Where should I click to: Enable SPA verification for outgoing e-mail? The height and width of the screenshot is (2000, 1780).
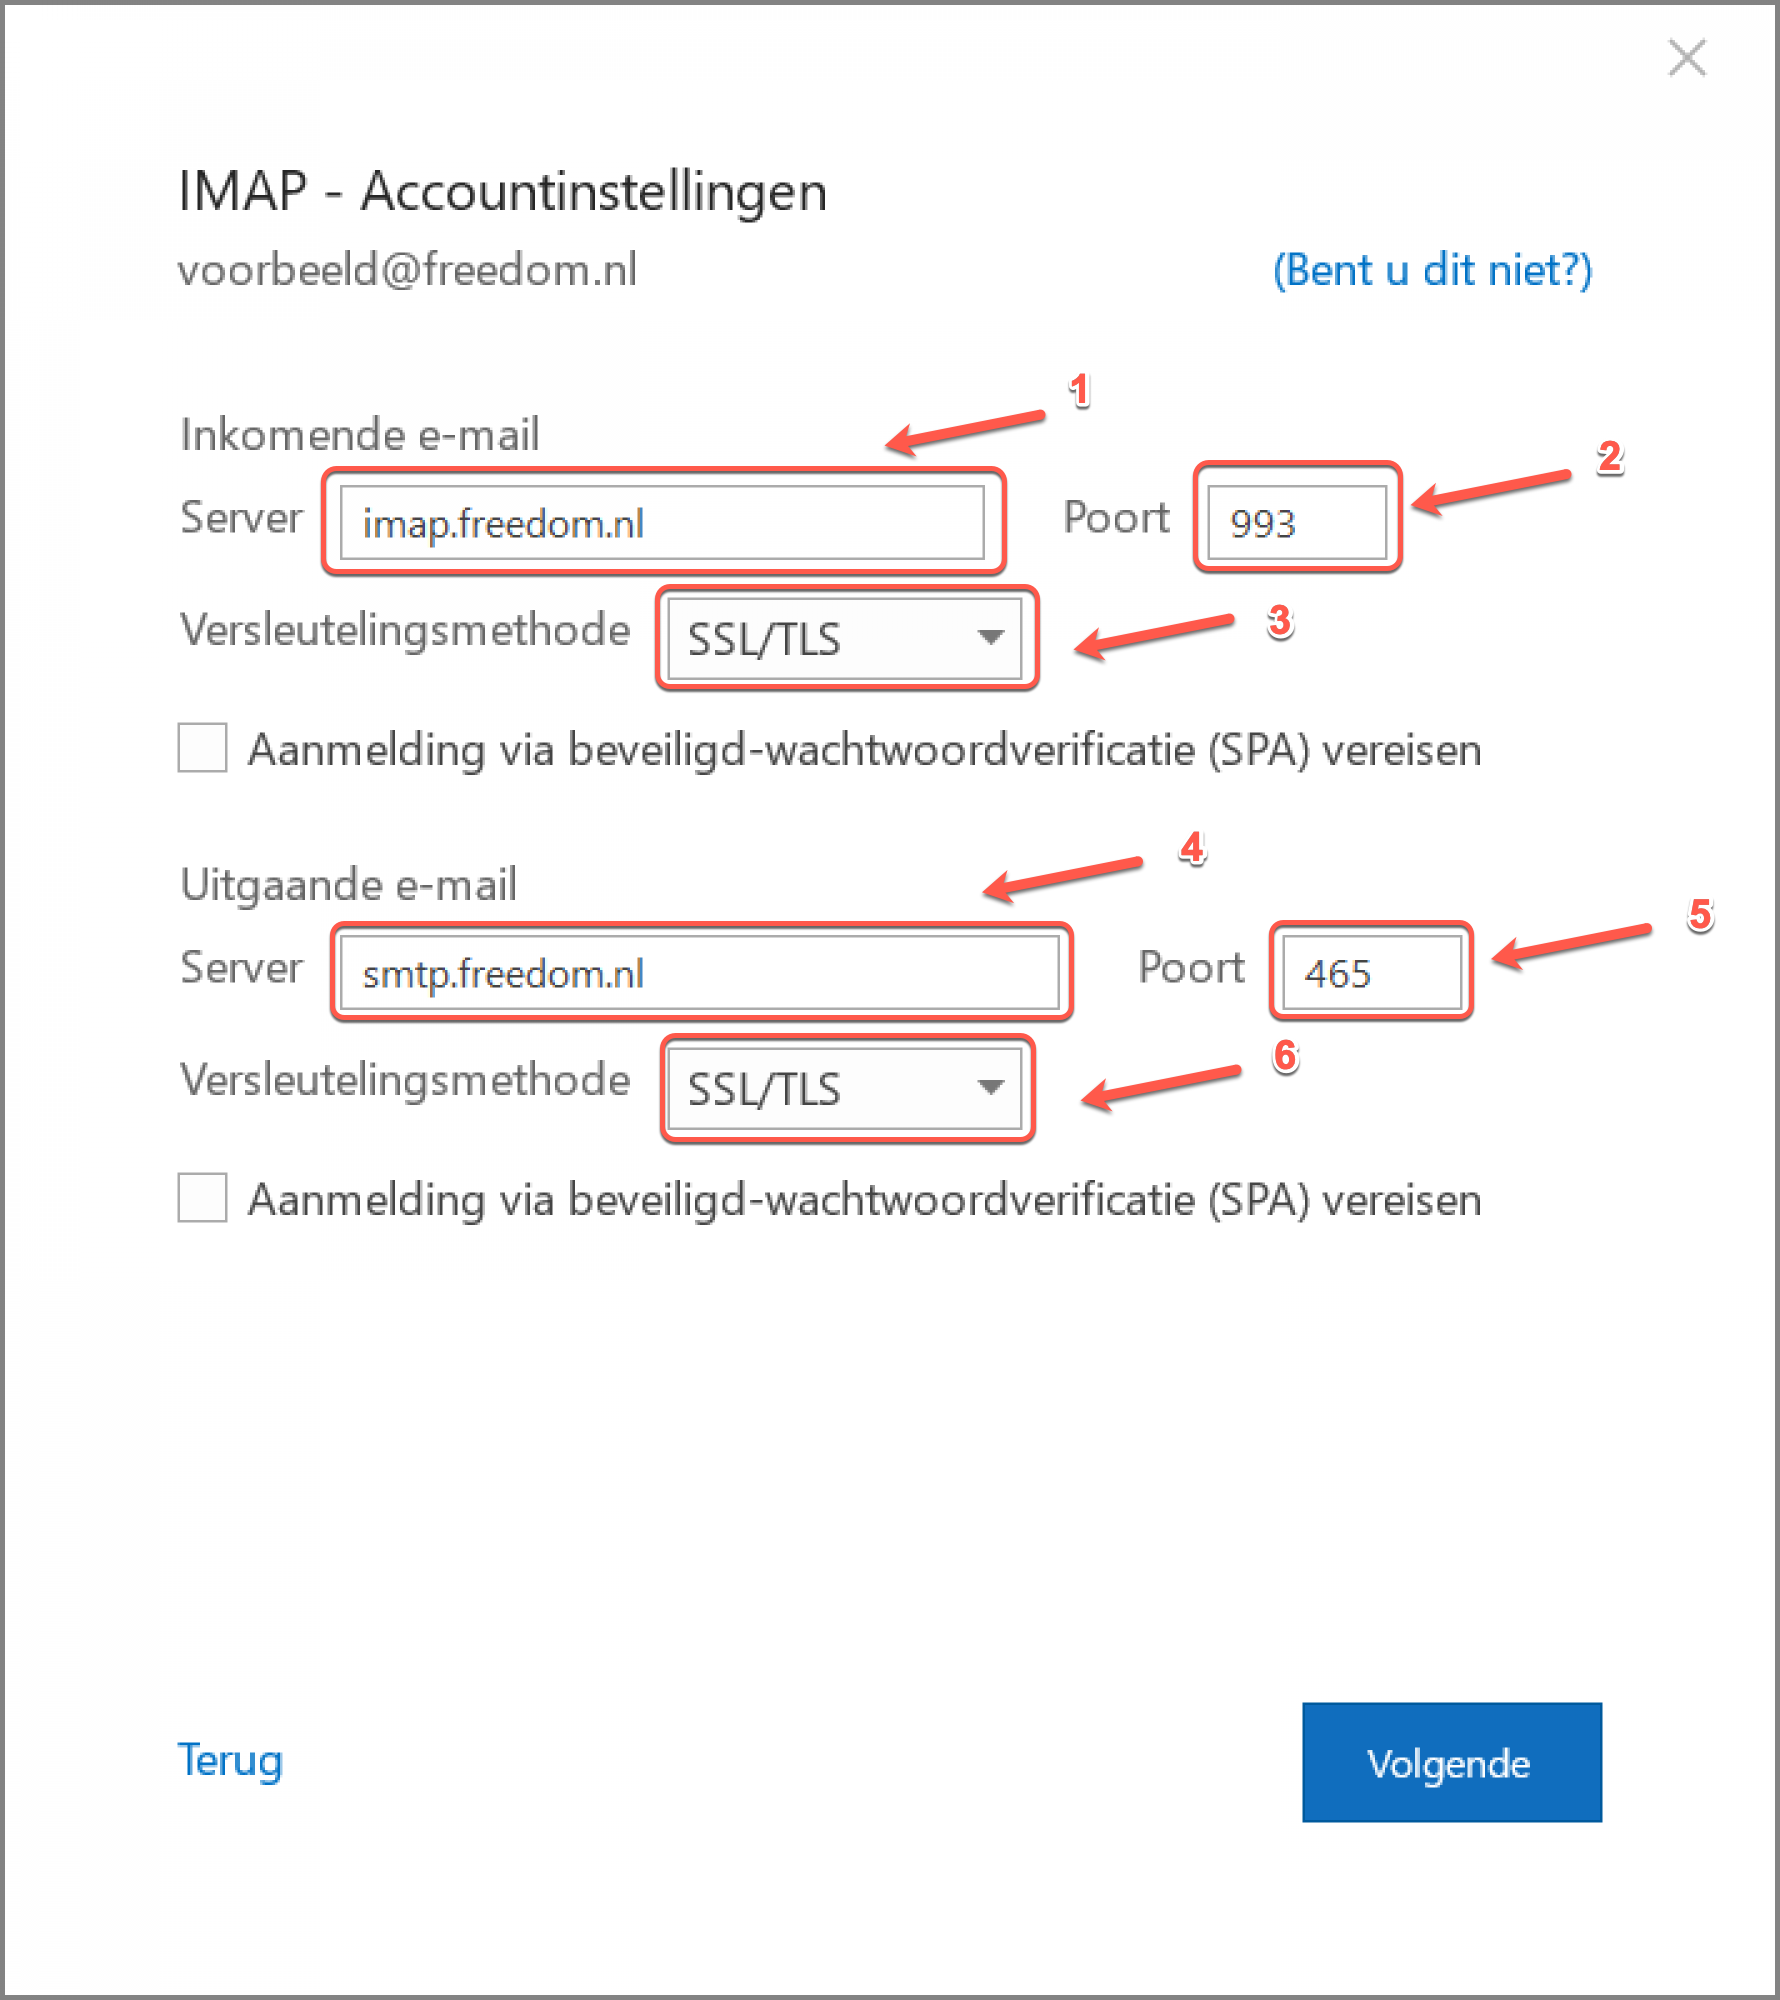[201, 1199]
